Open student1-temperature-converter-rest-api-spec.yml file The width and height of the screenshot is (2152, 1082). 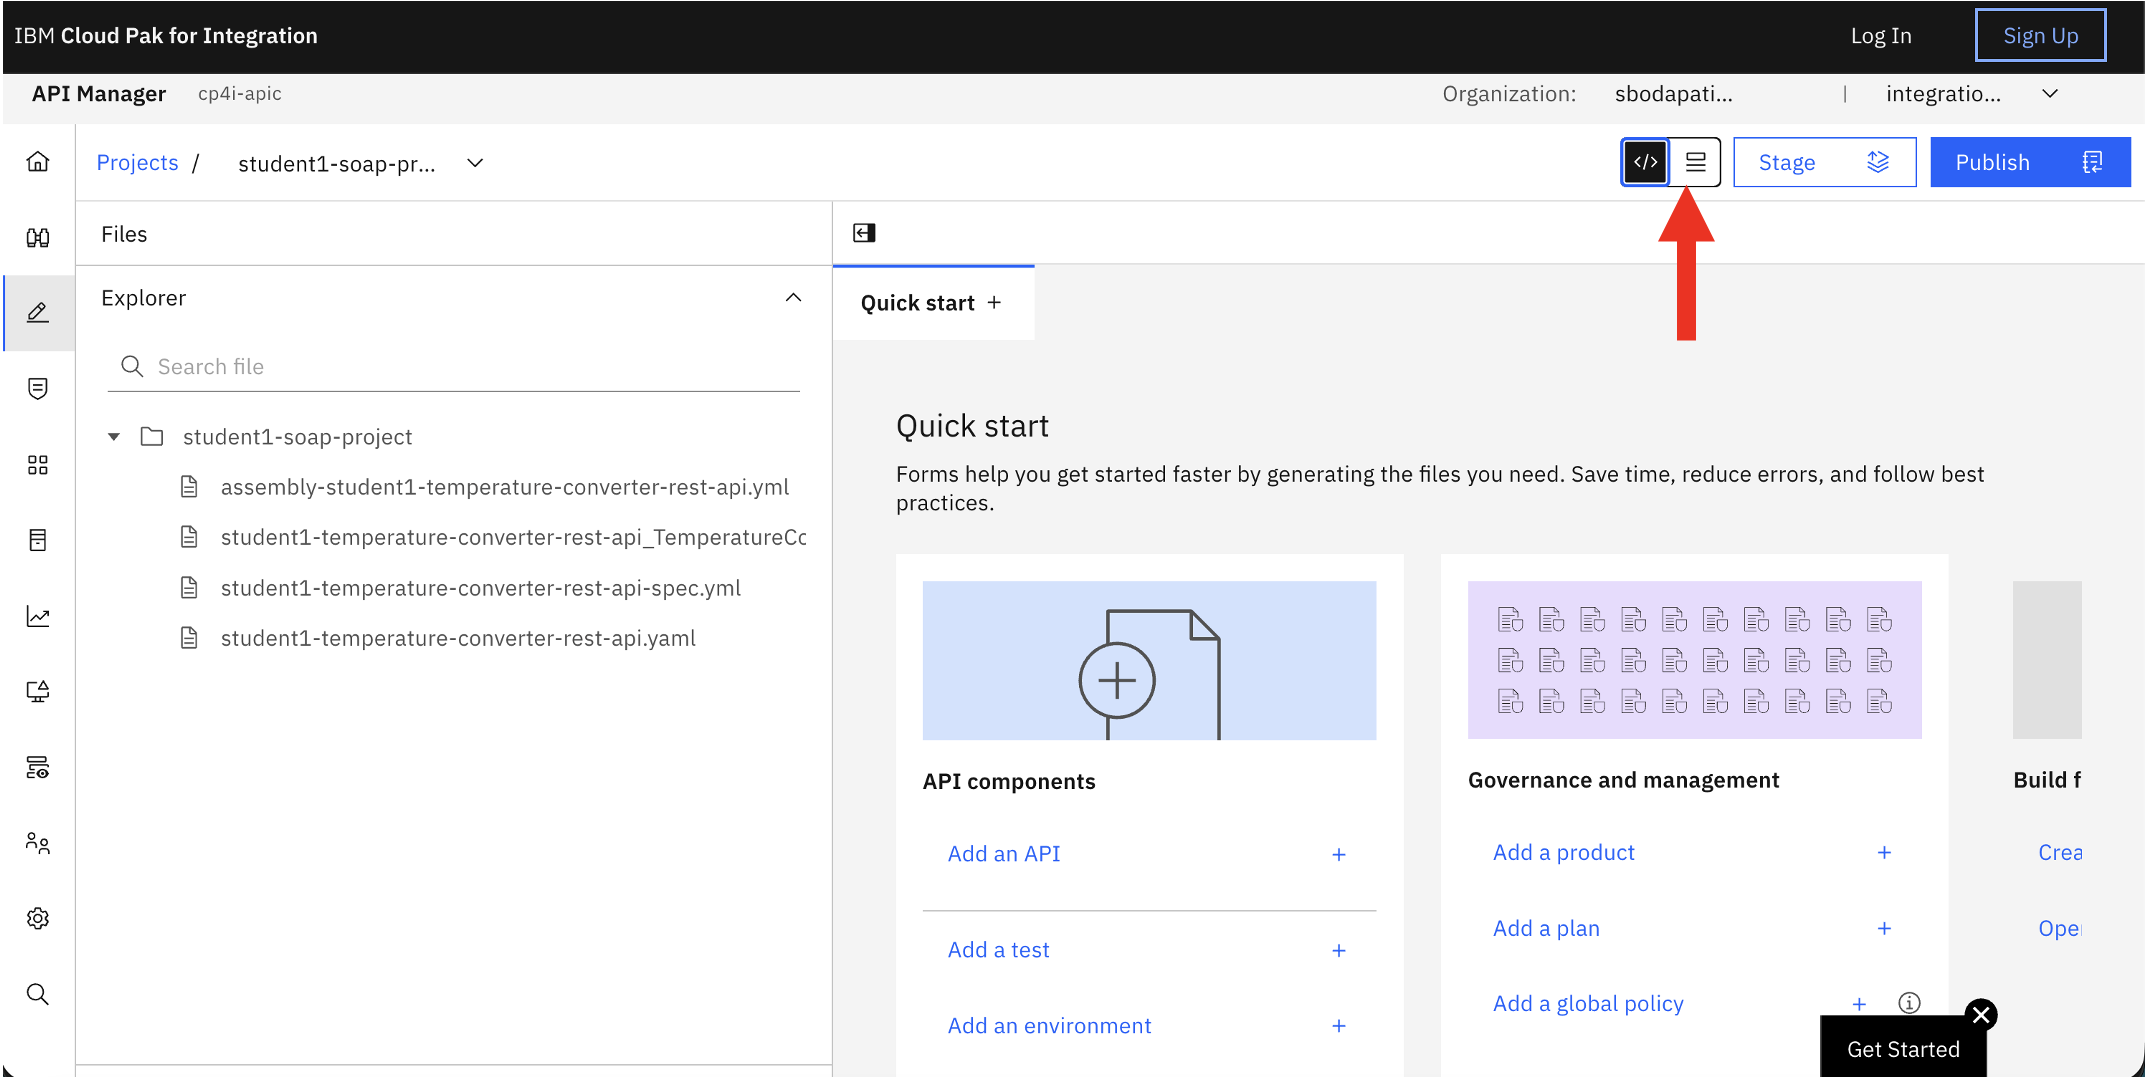pos(480,588)
